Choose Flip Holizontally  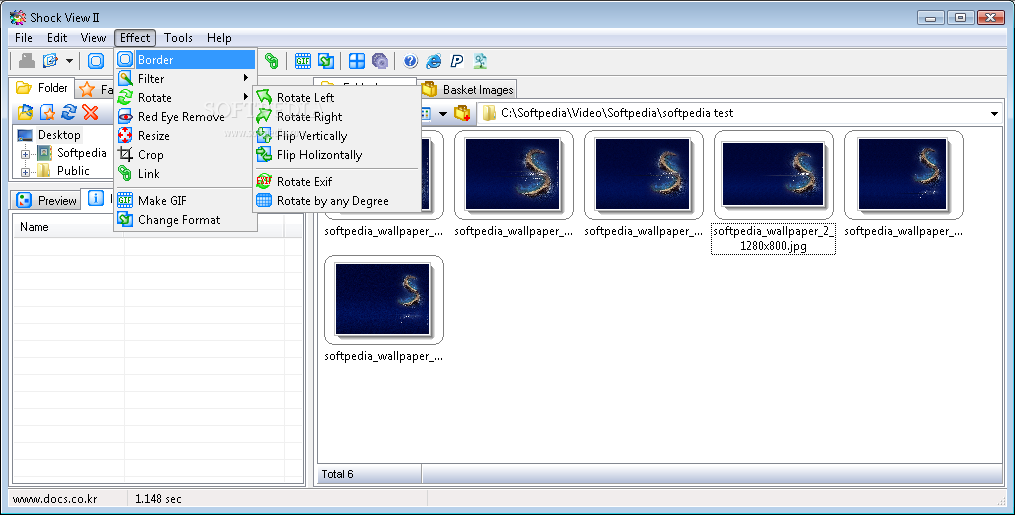tap(337, 155)
